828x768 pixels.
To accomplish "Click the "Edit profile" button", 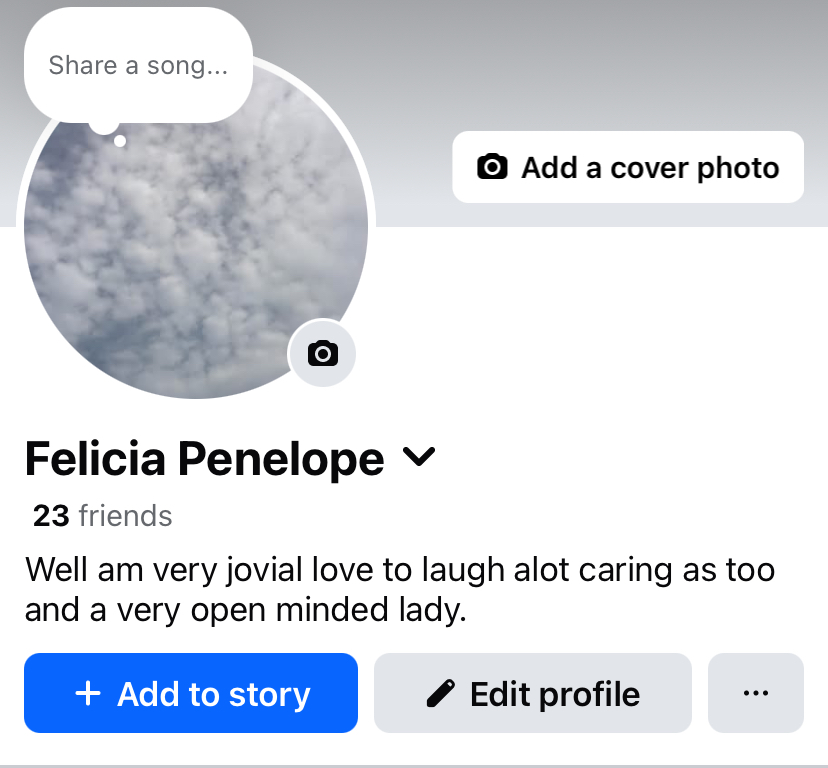I will (x=533, y=693).
